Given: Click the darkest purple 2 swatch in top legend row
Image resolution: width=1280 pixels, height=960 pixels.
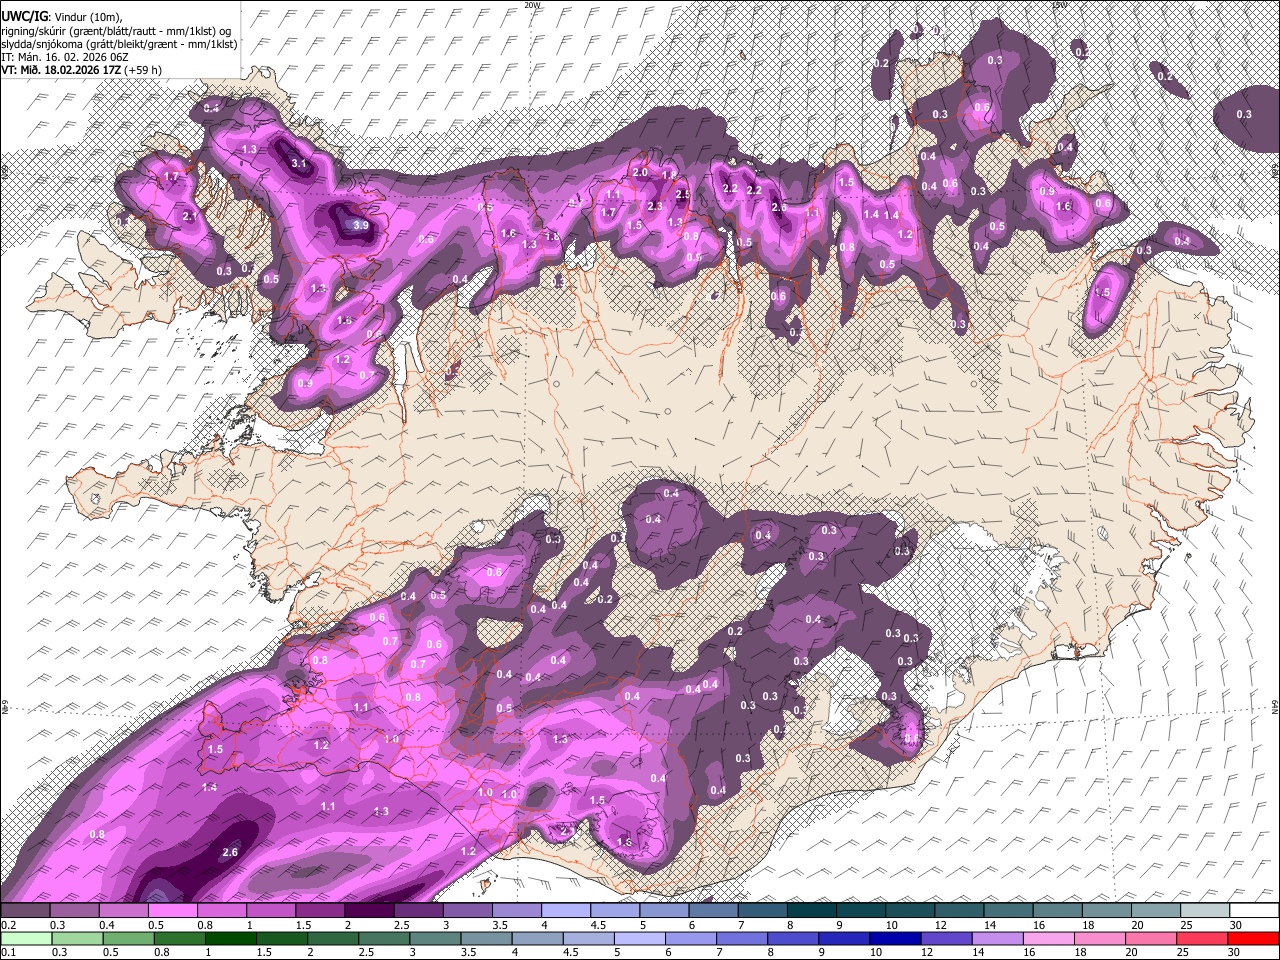Looking at the screenshot, I should [368, 911].
